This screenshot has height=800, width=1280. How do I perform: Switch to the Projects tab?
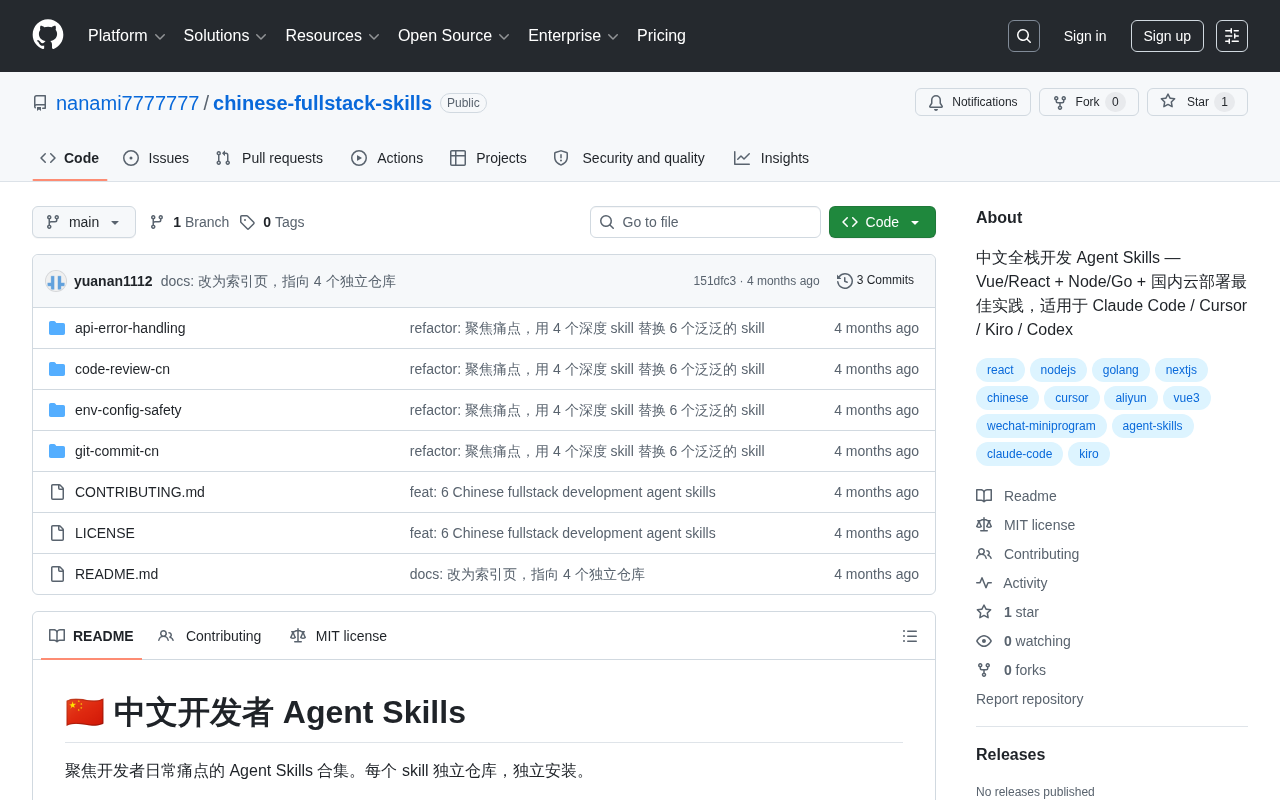(x=488, y=158)
